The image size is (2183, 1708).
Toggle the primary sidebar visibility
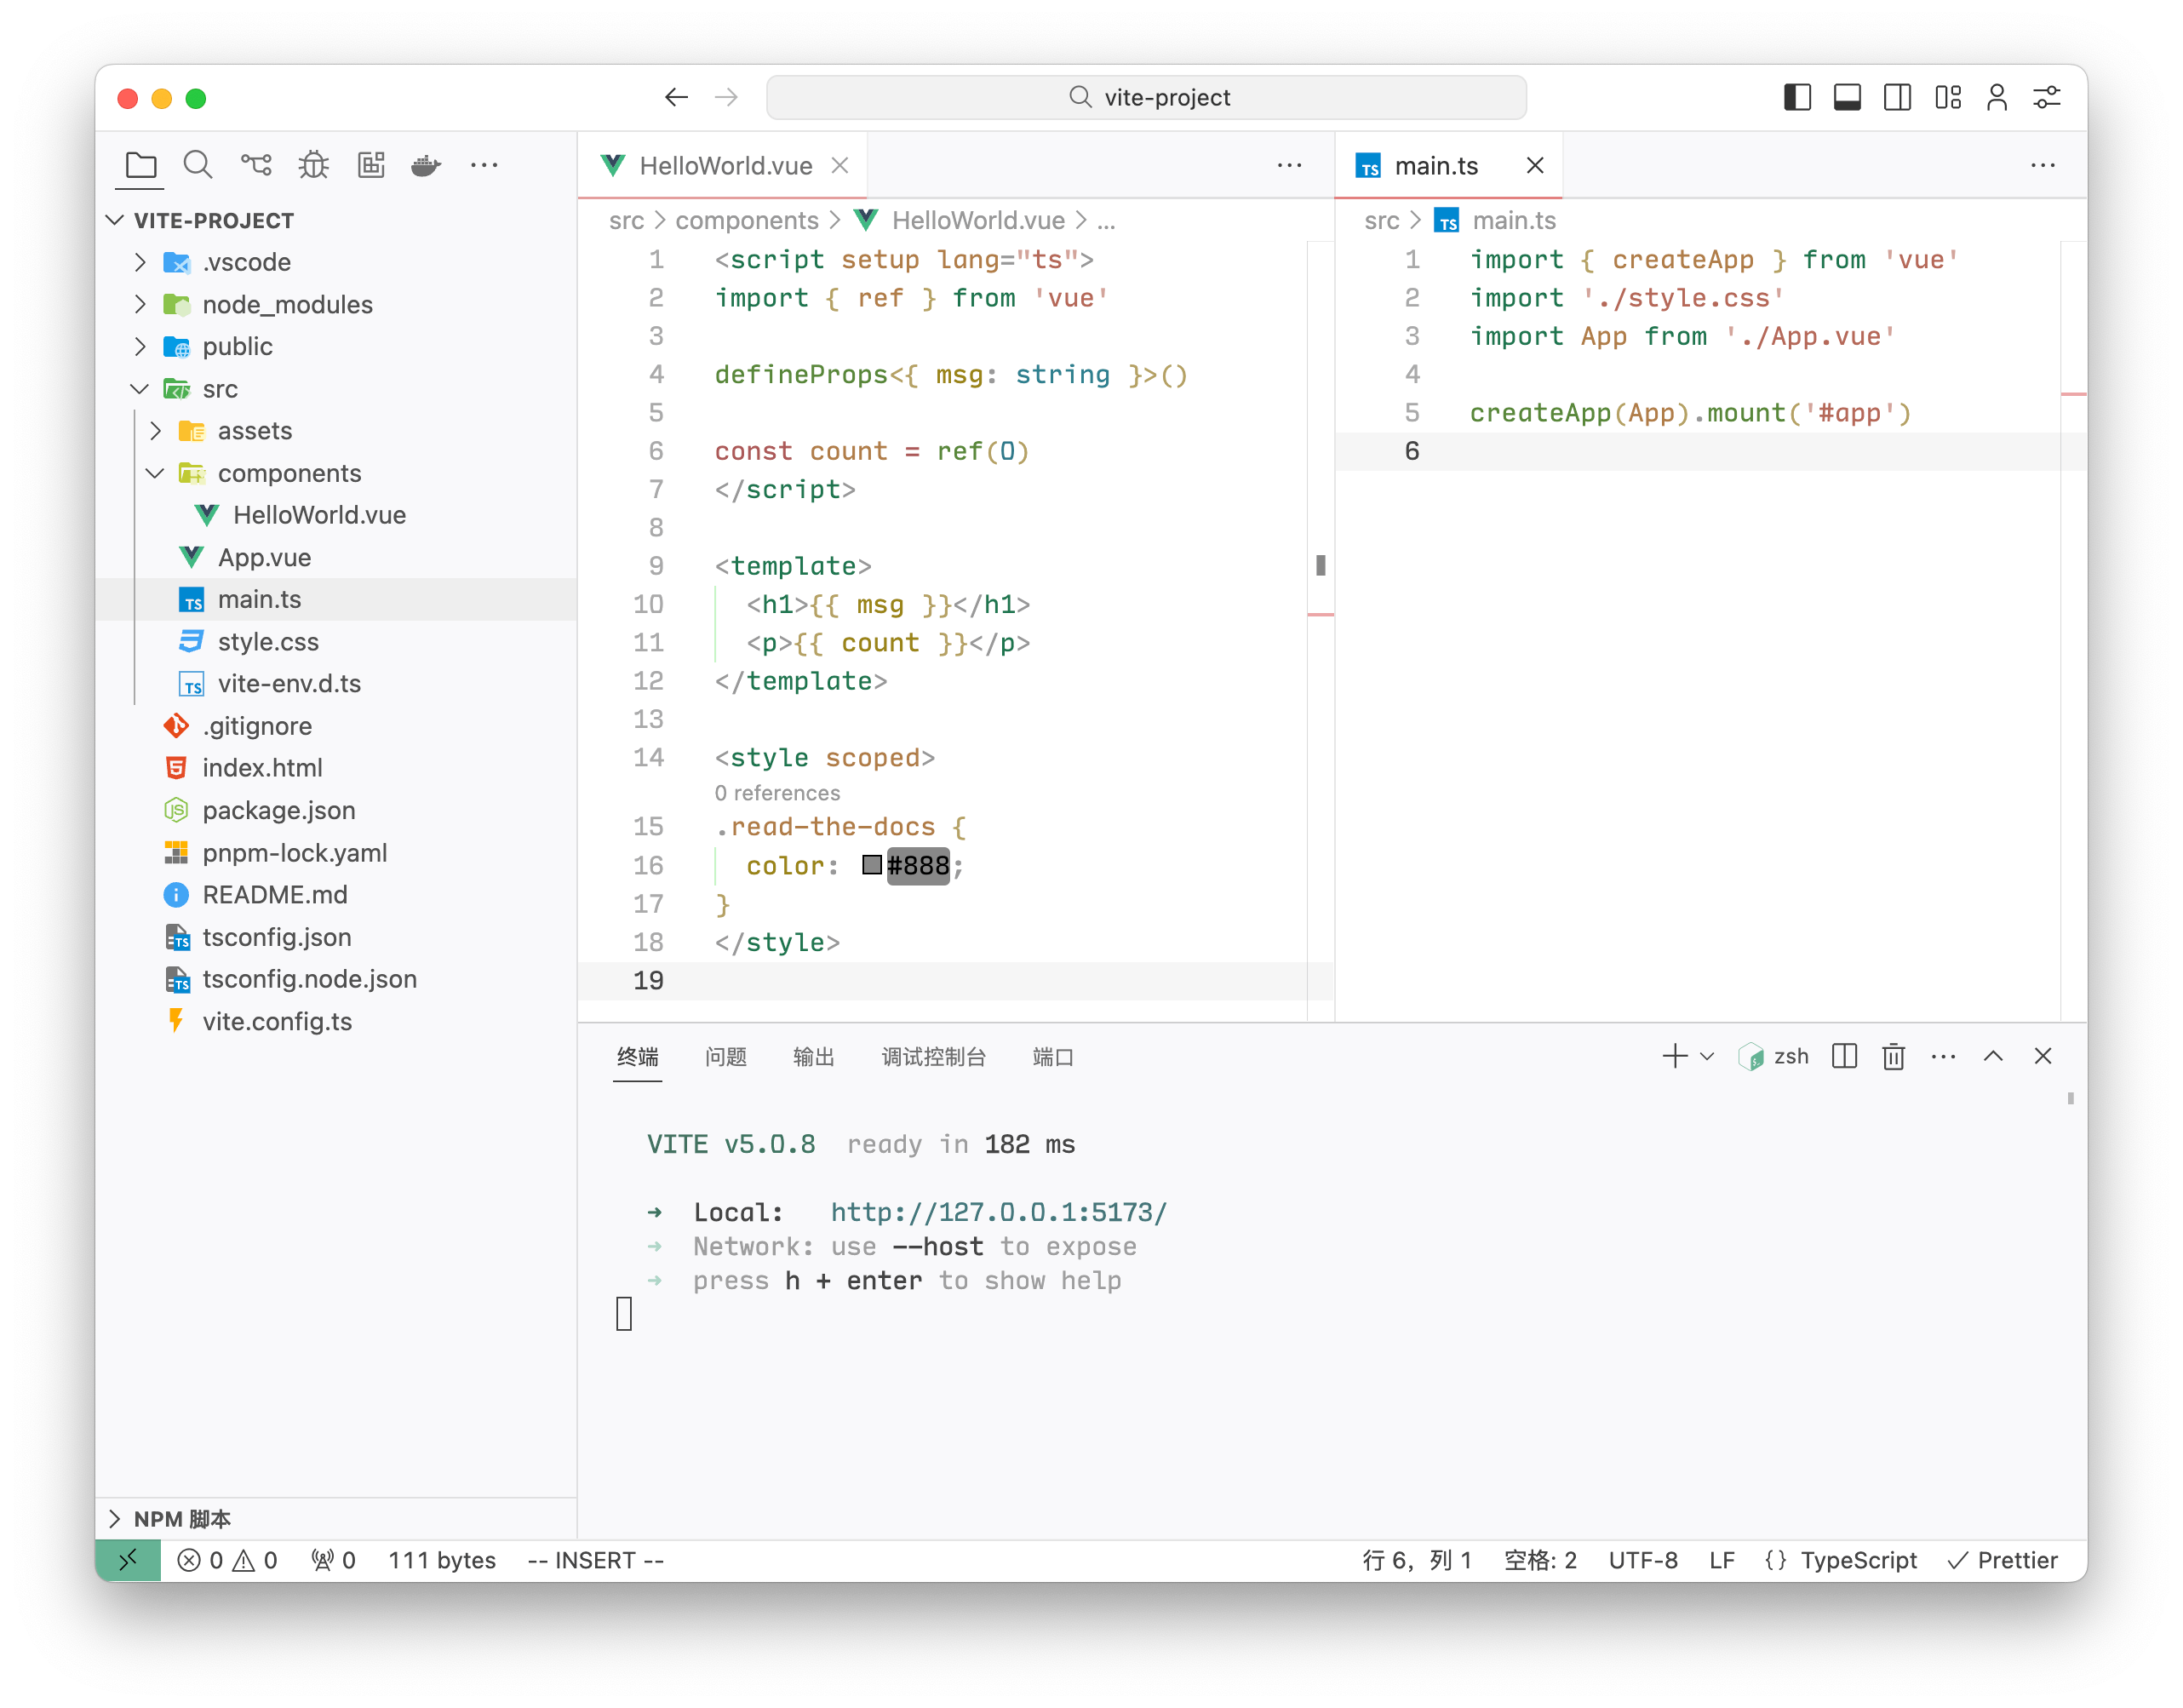click(1797, 97)
